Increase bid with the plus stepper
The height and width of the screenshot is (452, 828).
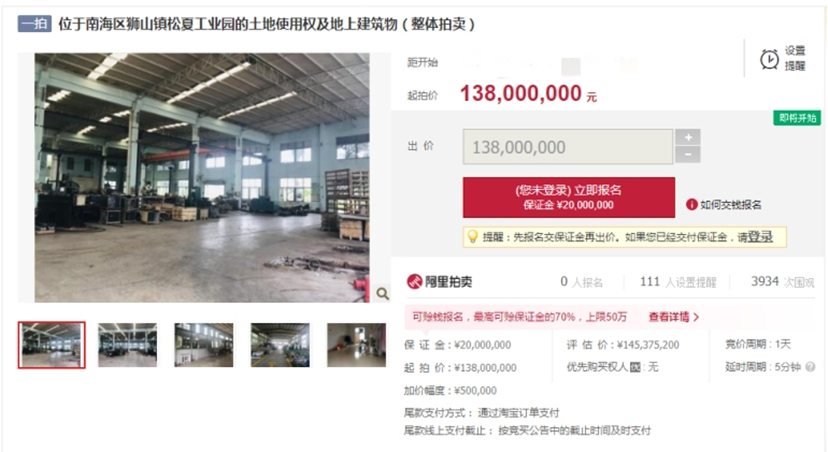(x=688, y=137)
